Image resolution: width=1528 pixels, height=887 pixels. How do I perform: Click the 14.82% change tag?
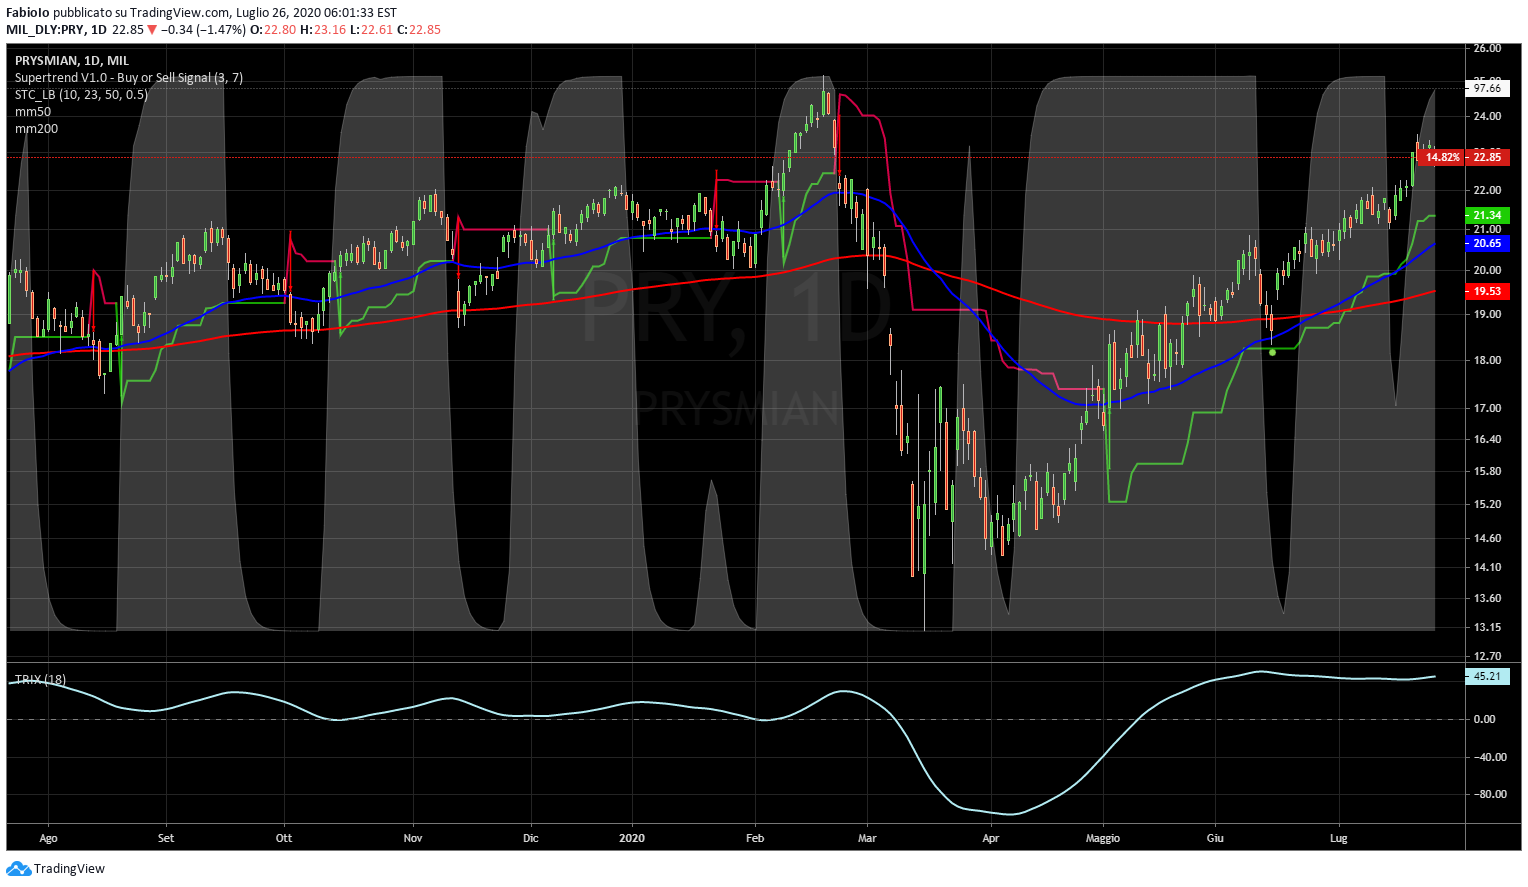(1443, 157)
